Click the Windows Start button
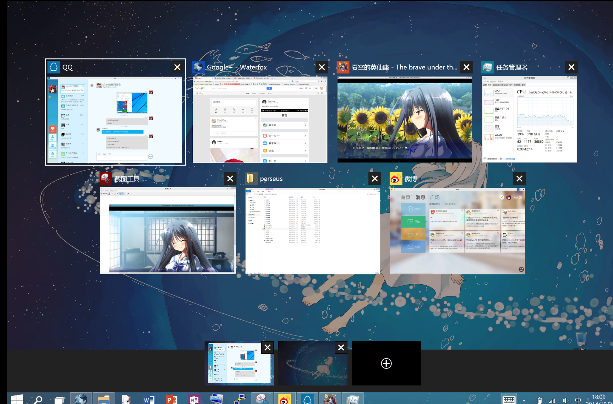This screenshot has height=404, width=613. point(15,398)
